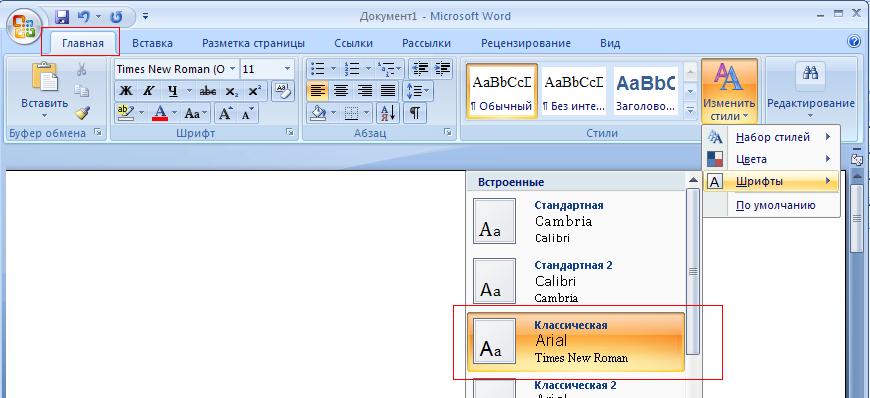
Task: Choose the Стандартная 2 font theme
Action: click(576, 281)
